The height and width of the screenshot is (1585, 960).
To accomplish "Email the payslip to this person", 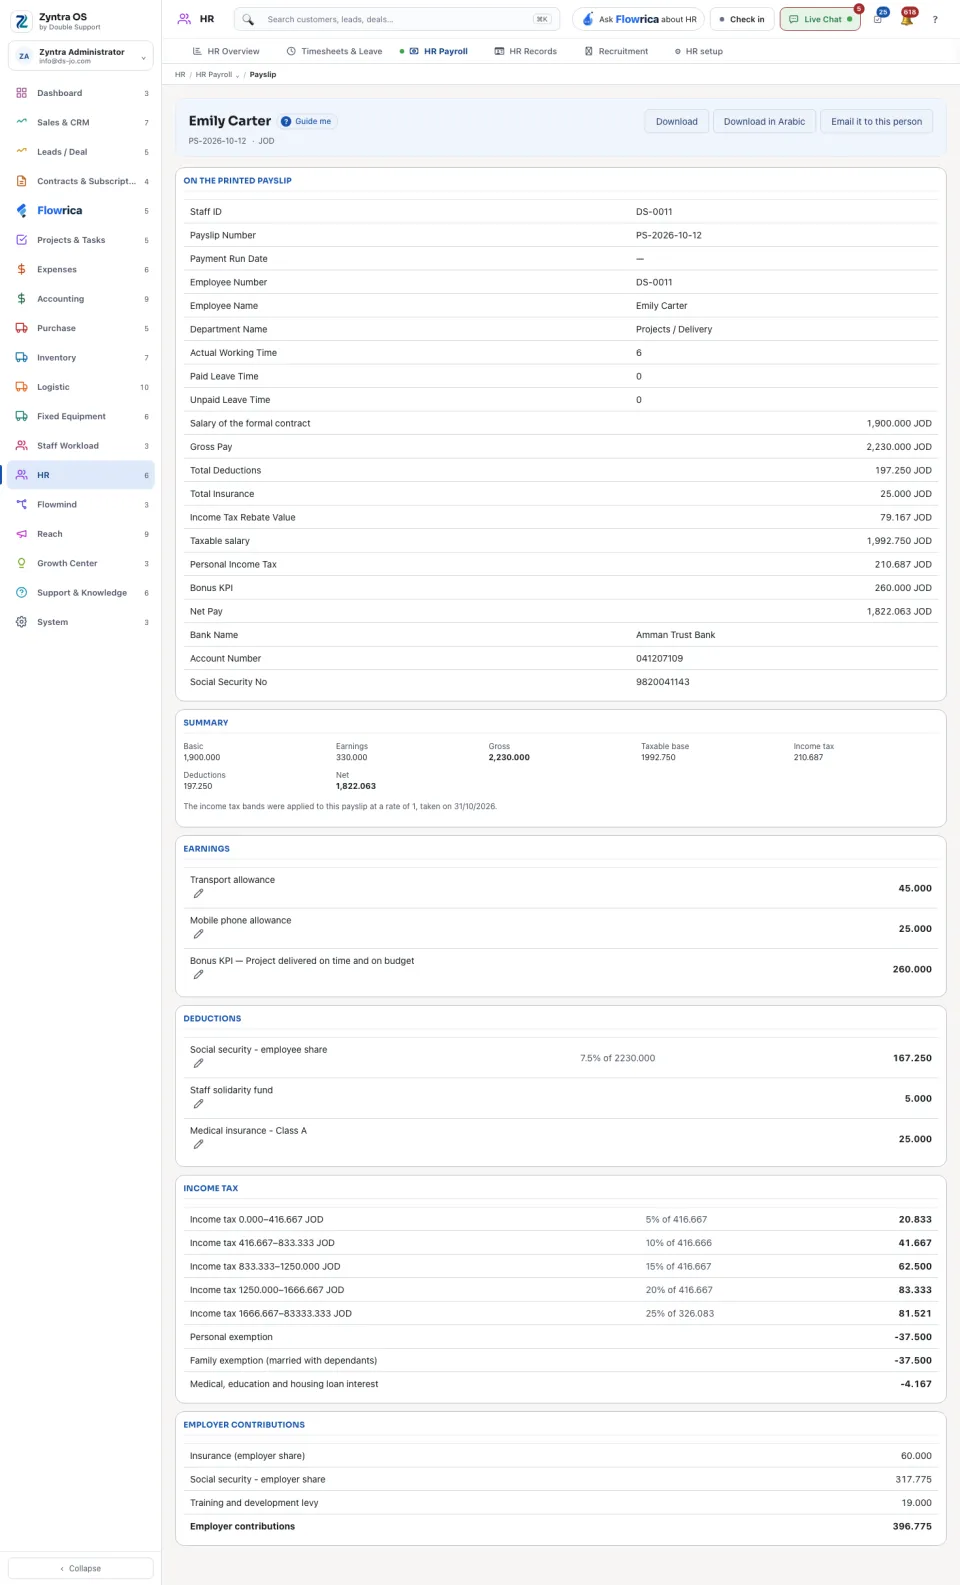I will [x=876, y=122].
